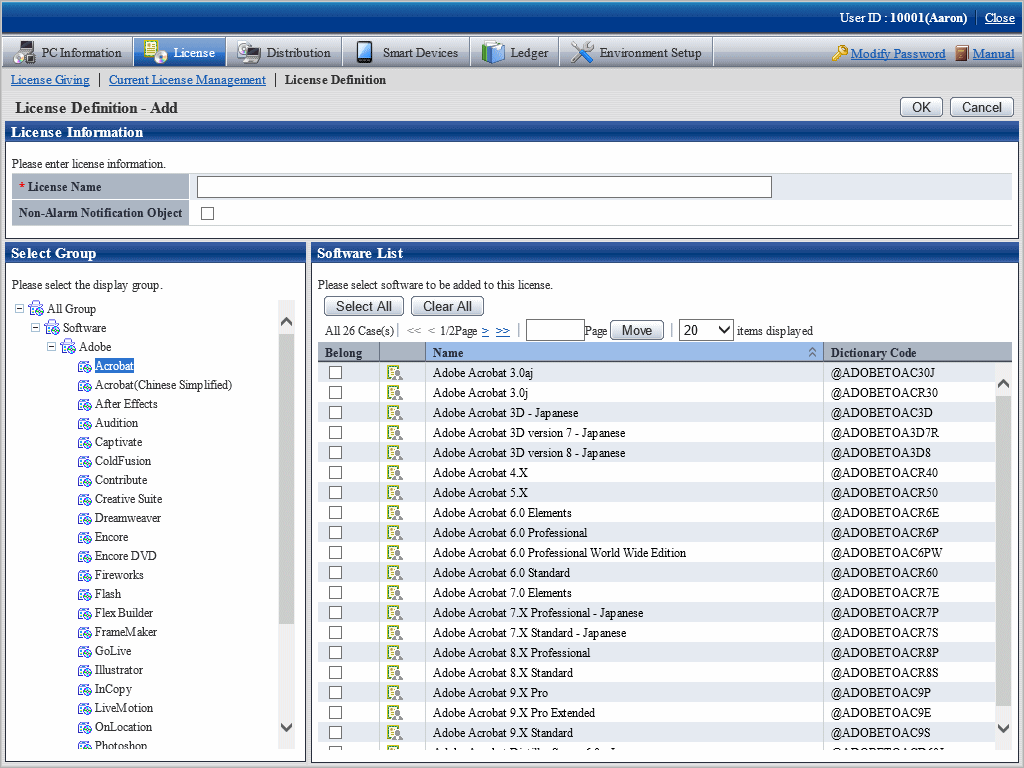The width and height of the screenshot is (1024, 768).
Task: Open the Environment Setup tab
Action: point(636,52)
